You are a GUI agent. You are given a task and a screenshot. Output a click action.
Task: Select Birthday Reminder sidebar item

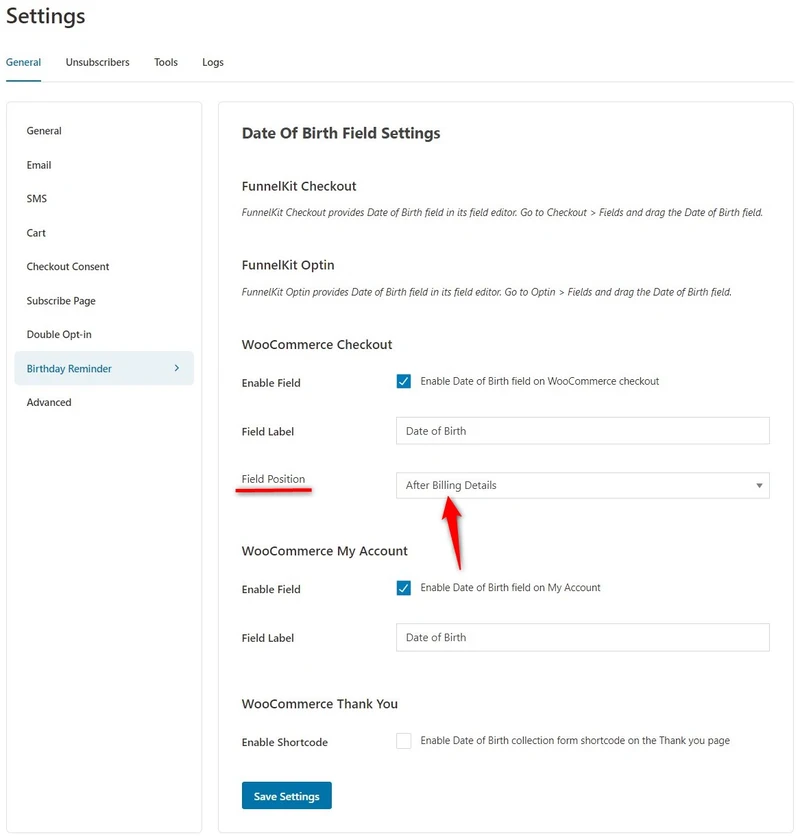104,368
